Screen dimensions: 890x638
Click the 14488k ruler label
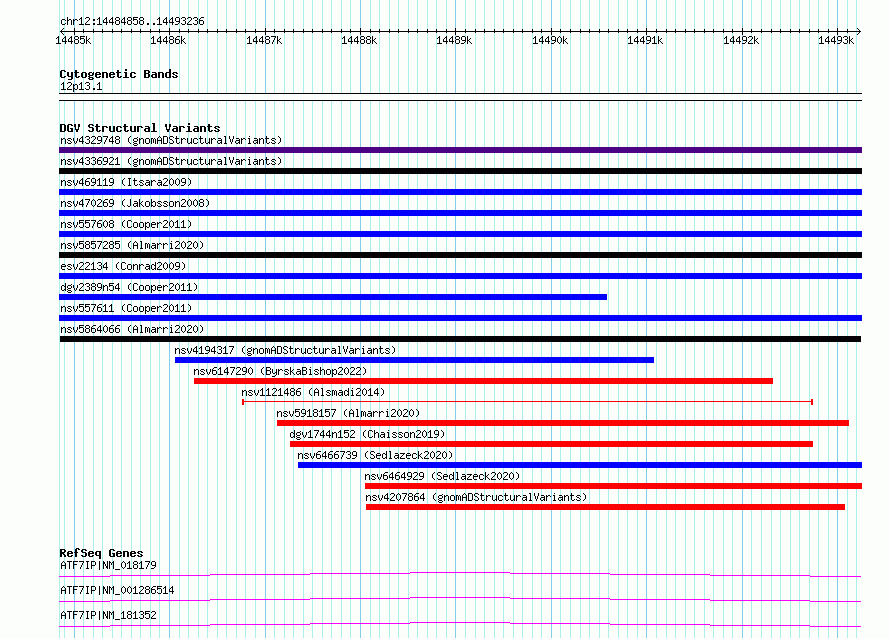pos(359,40)
